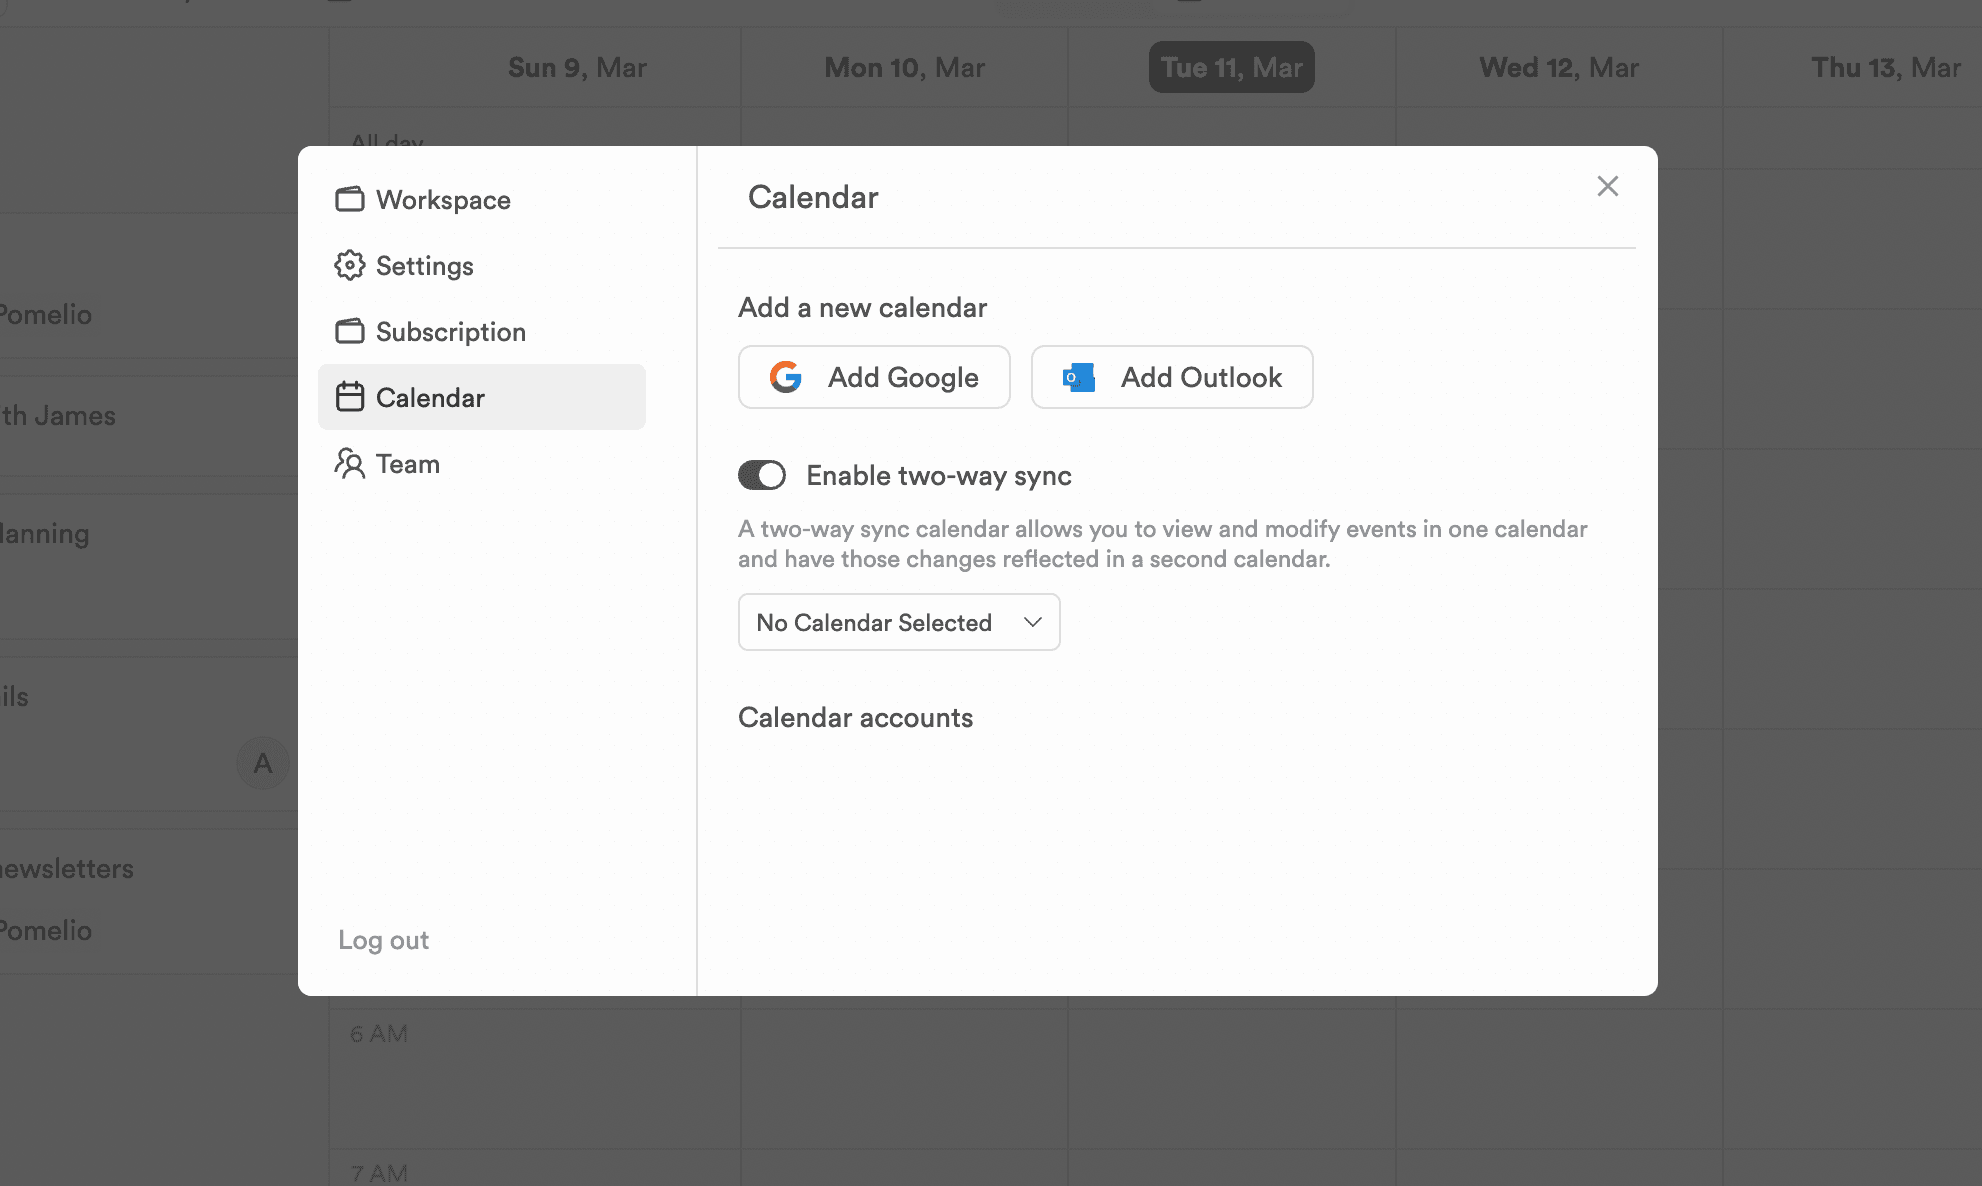Viewport: 1982px width, 1186px height.
Task: Select highlighted Tue 11, Mar header
Action: 1231,67
